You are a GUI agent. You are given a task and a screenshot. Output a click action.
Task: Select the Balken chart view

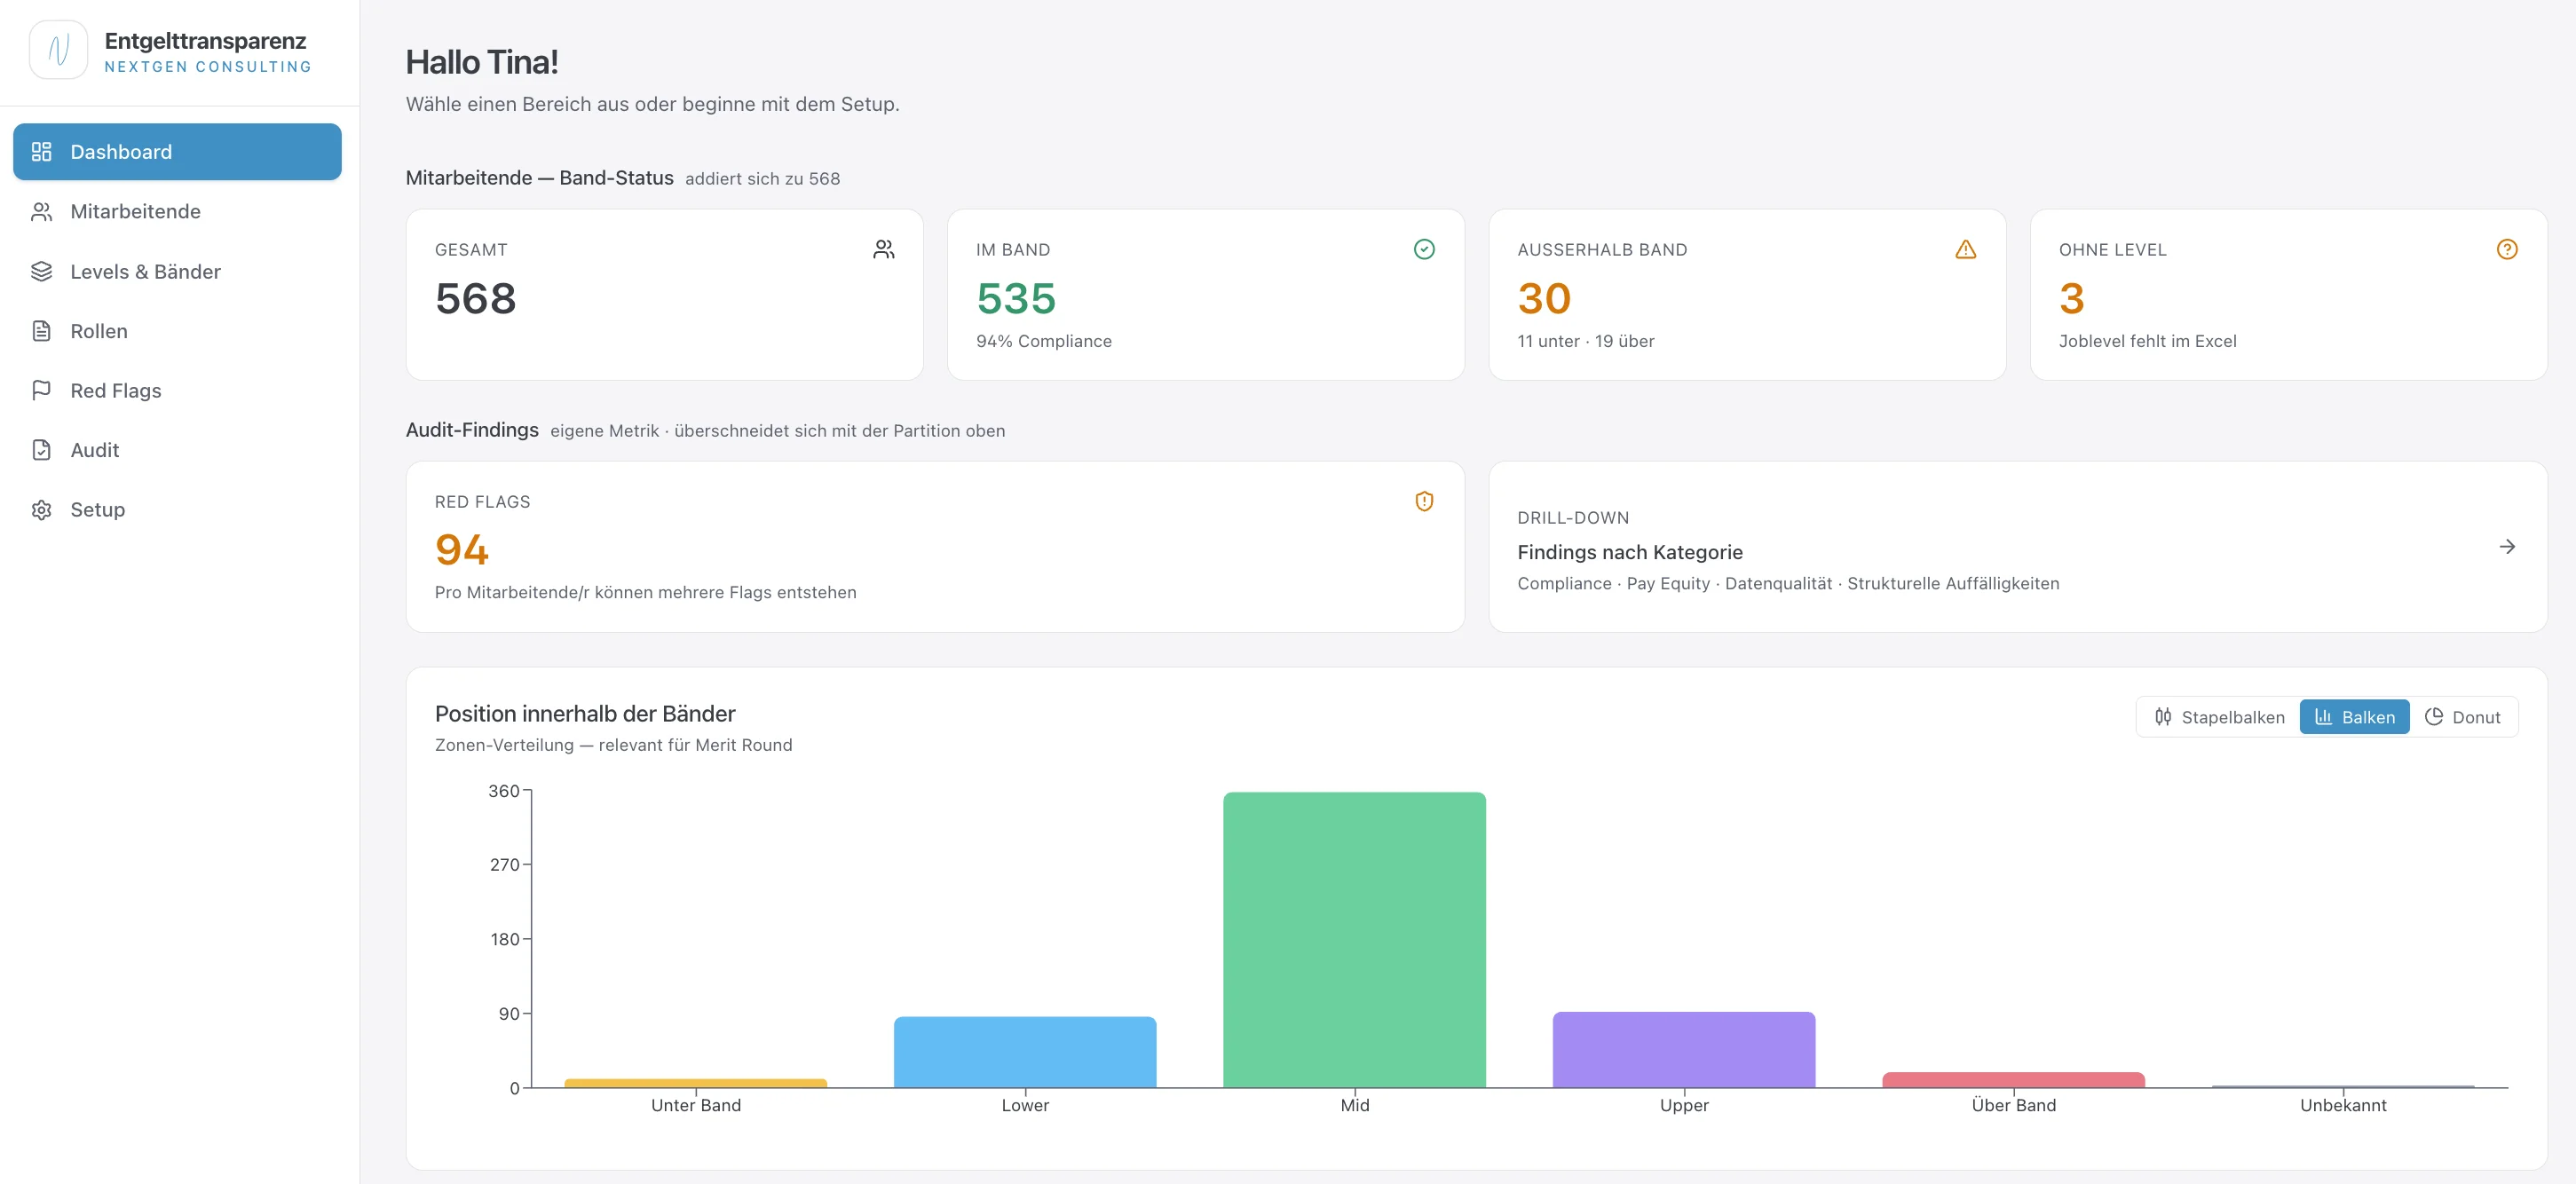click(2354, 716)
